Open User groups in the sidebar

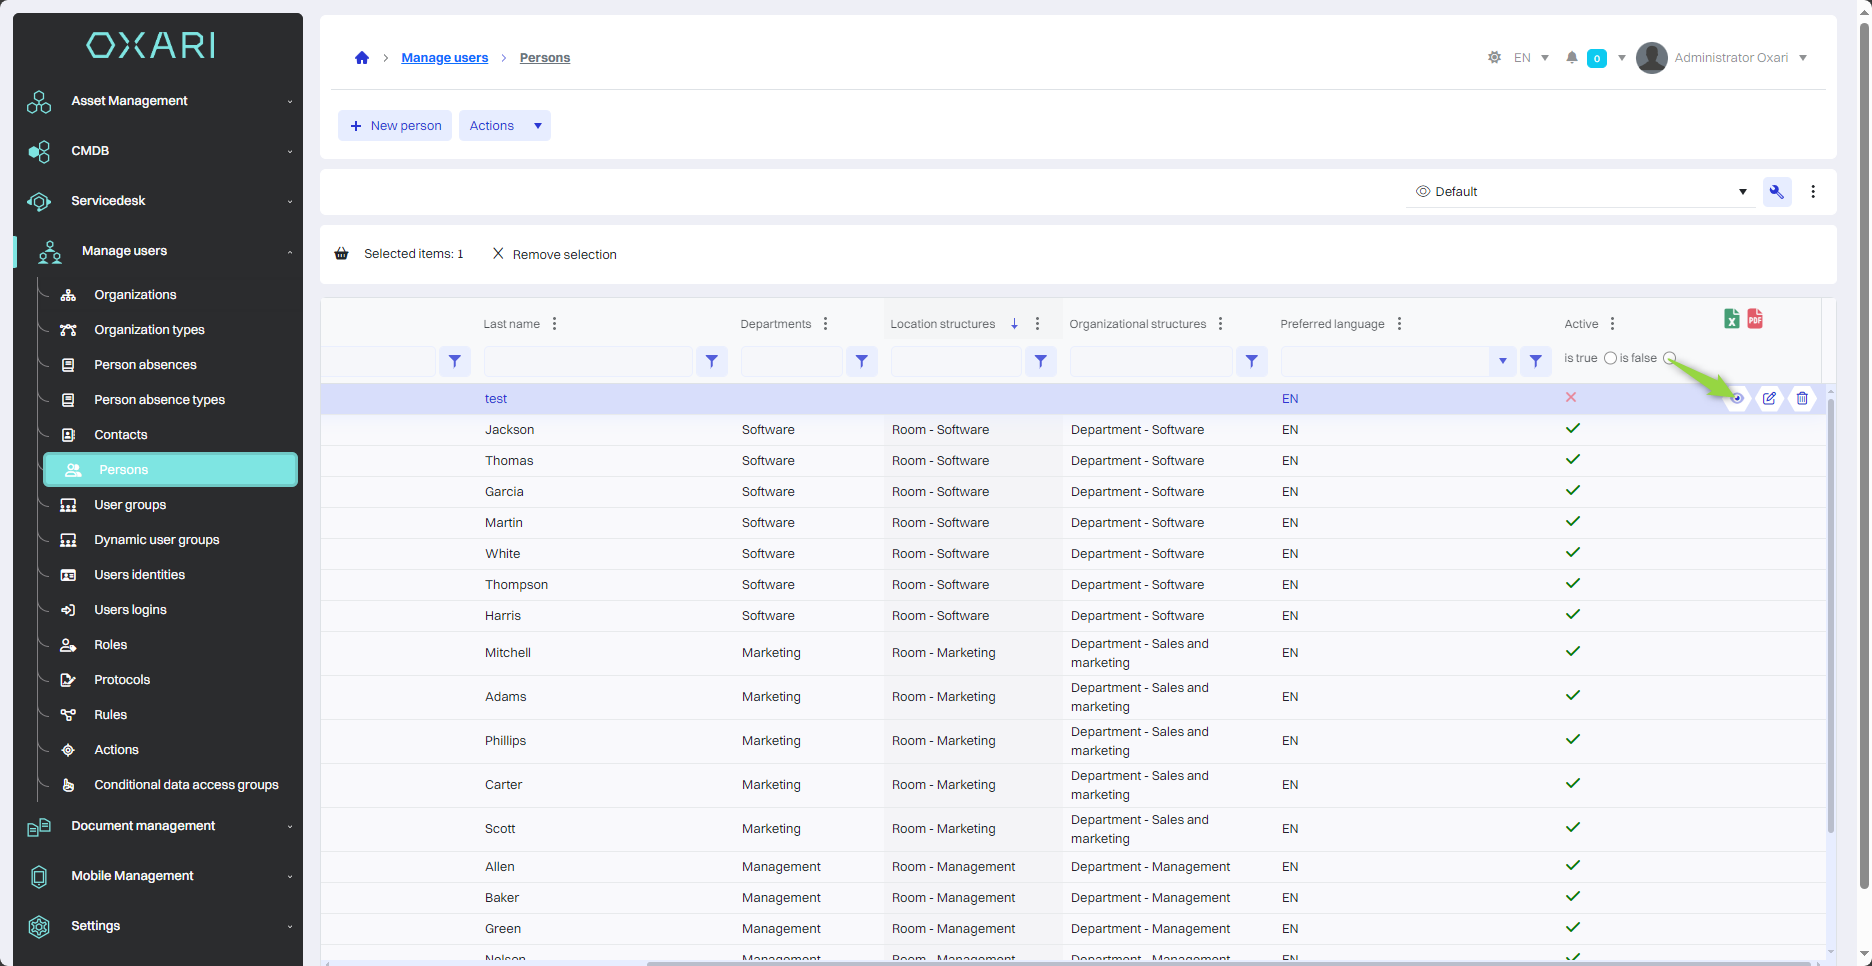pyautogui.click(x=130, y=505)
